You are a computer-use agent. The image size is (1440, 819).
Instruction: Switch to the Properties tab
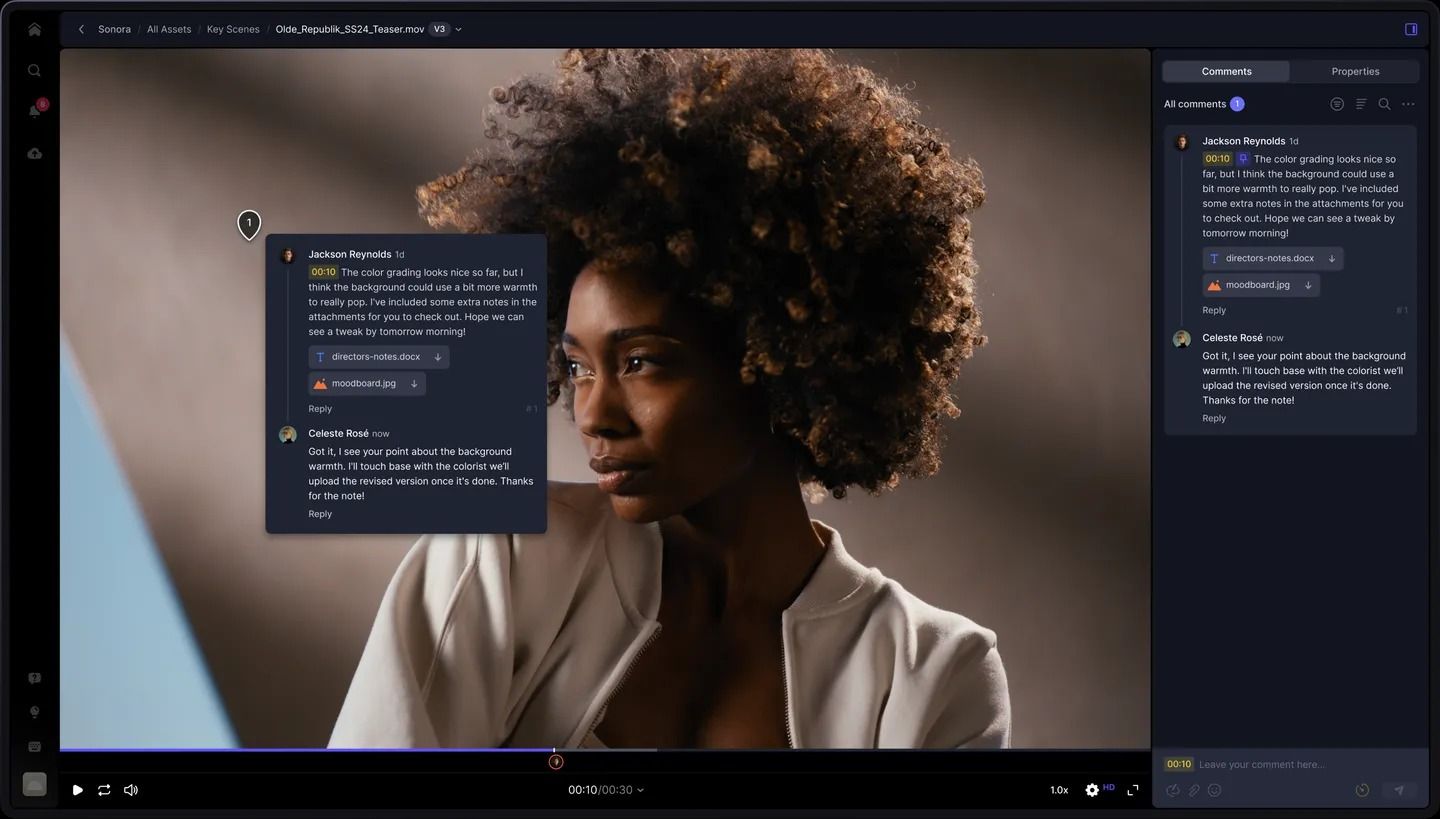pyautogui.click(x=1355, y=71)
